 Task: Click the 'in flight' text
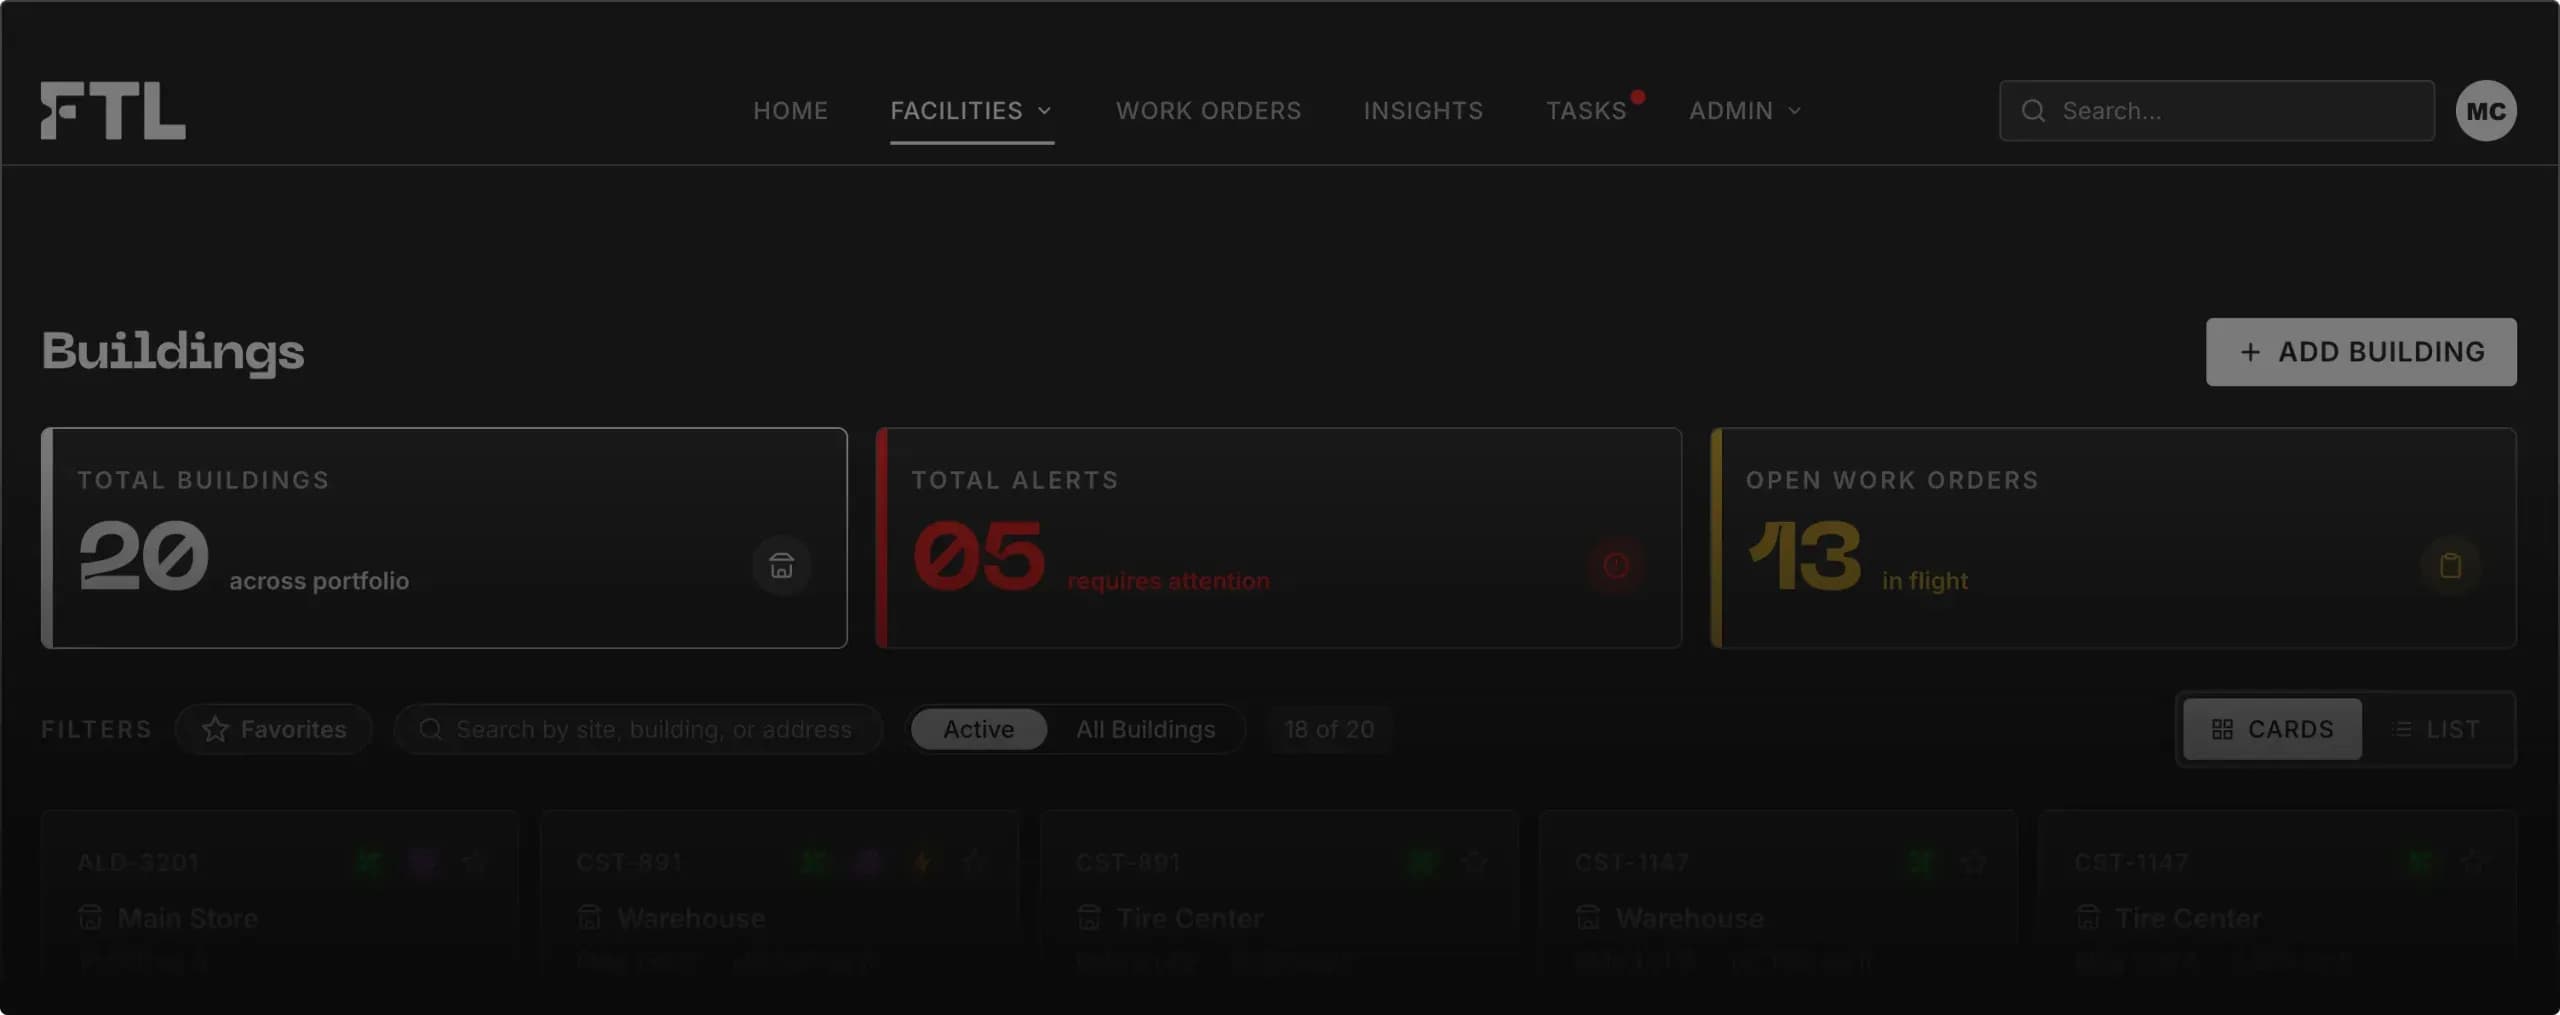coord(1925,581)
